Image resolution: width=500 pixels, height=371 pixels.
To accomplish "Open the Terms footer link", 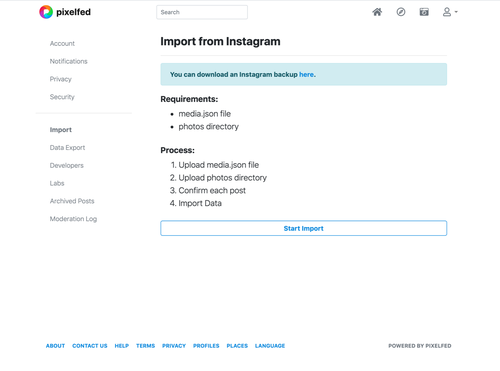I will click(x=145, y=346).
